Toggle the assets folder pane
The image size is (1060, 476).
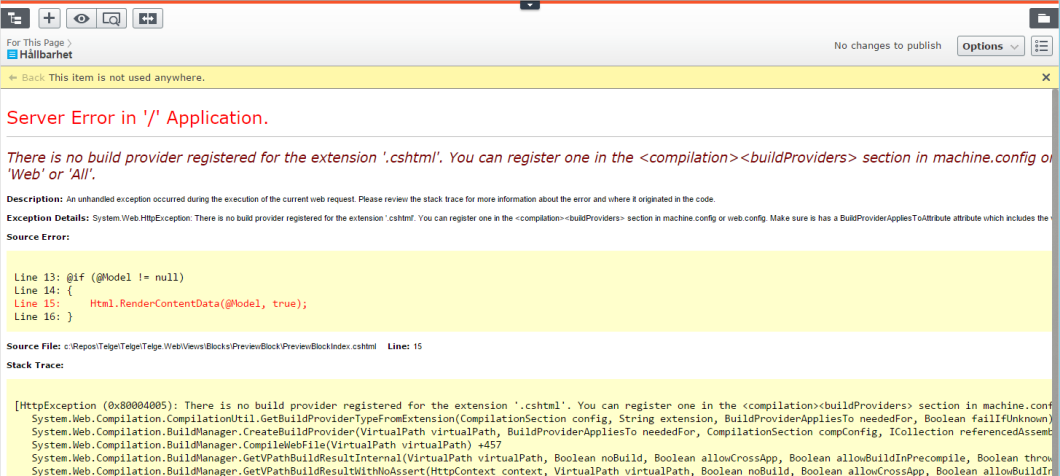click(1041, 18)
